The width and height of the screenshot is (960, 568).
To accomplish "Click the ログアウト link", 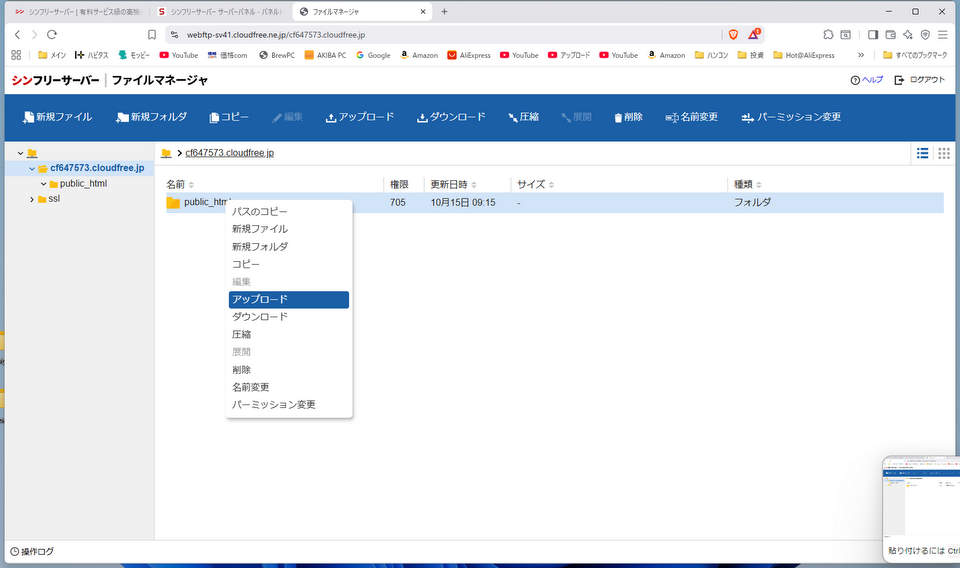I will [919, 80].
